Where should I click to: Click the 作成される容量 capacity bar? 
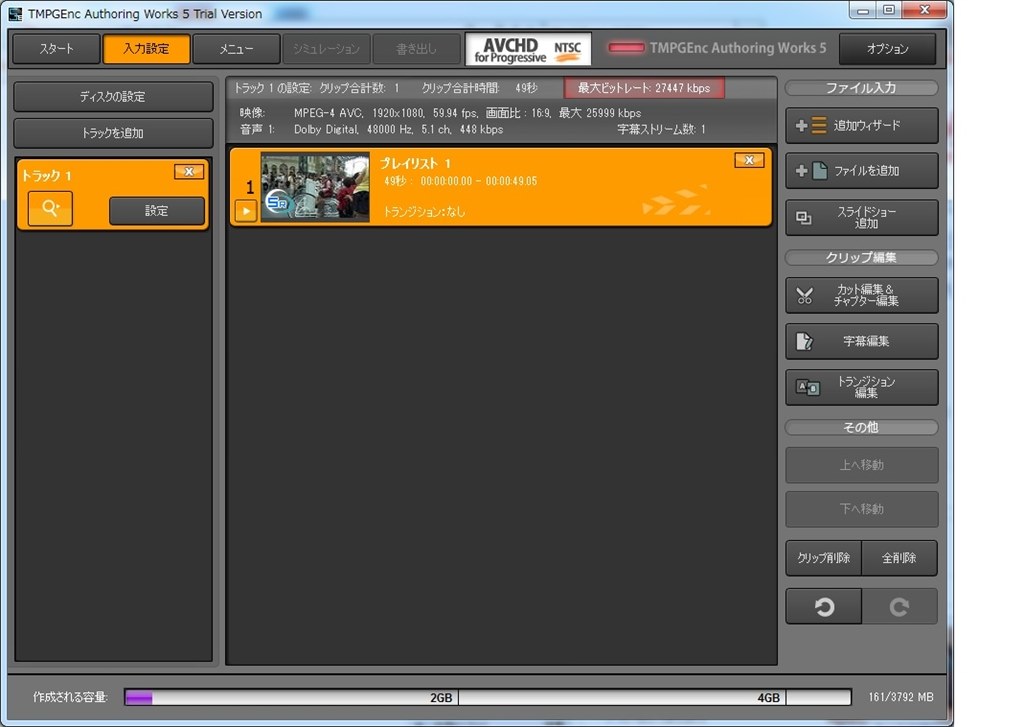pyautogui.click(x=487, y=697)
